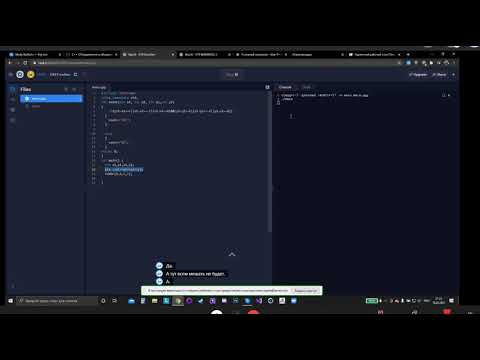The height and width of the screenshot is (360, 480).
Task: Select the fourth browser tab
Action: (205, 54)
